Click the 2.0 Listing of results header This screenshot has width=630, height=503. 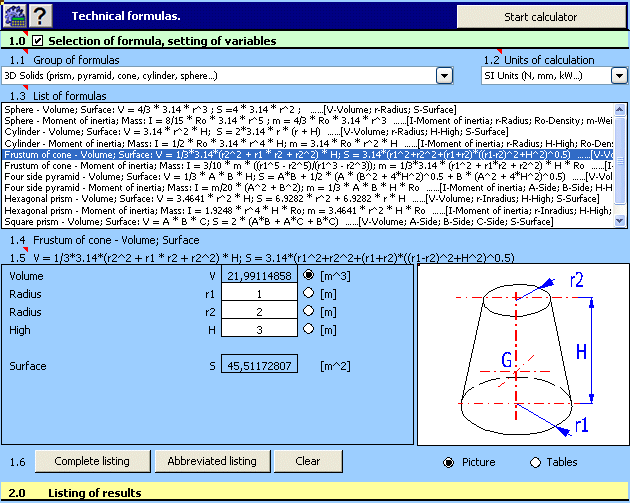(314, 493)
